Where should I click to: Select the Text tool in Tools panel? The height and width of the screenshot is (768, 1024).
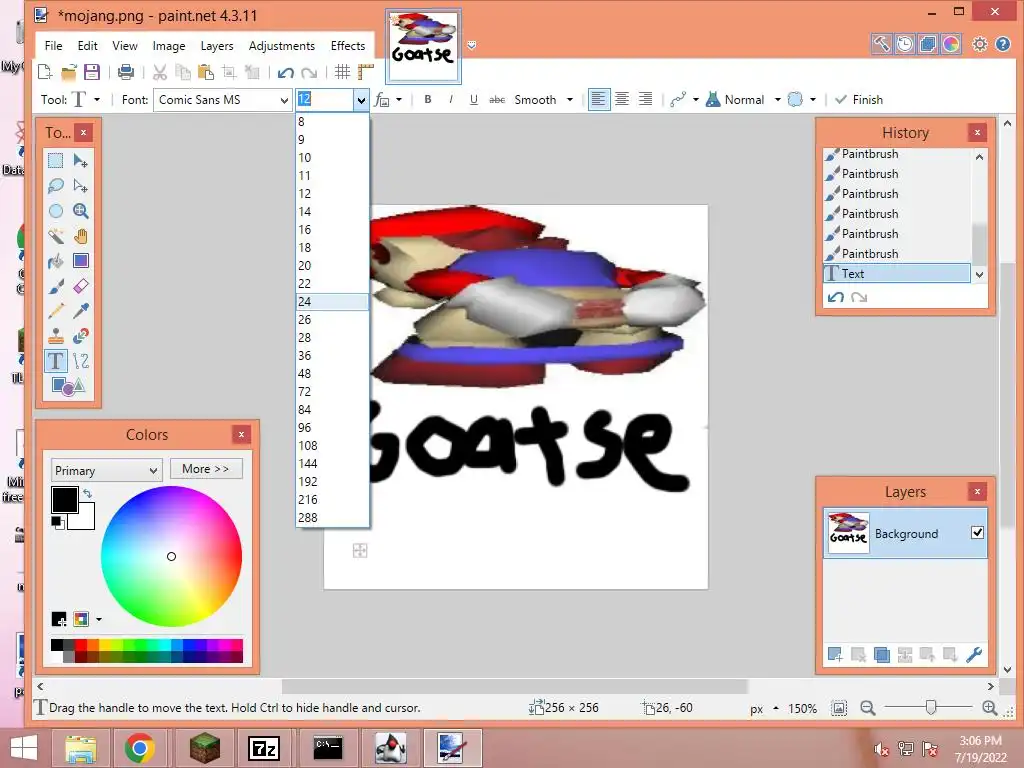pyautogui.click(x=56, y=360)
